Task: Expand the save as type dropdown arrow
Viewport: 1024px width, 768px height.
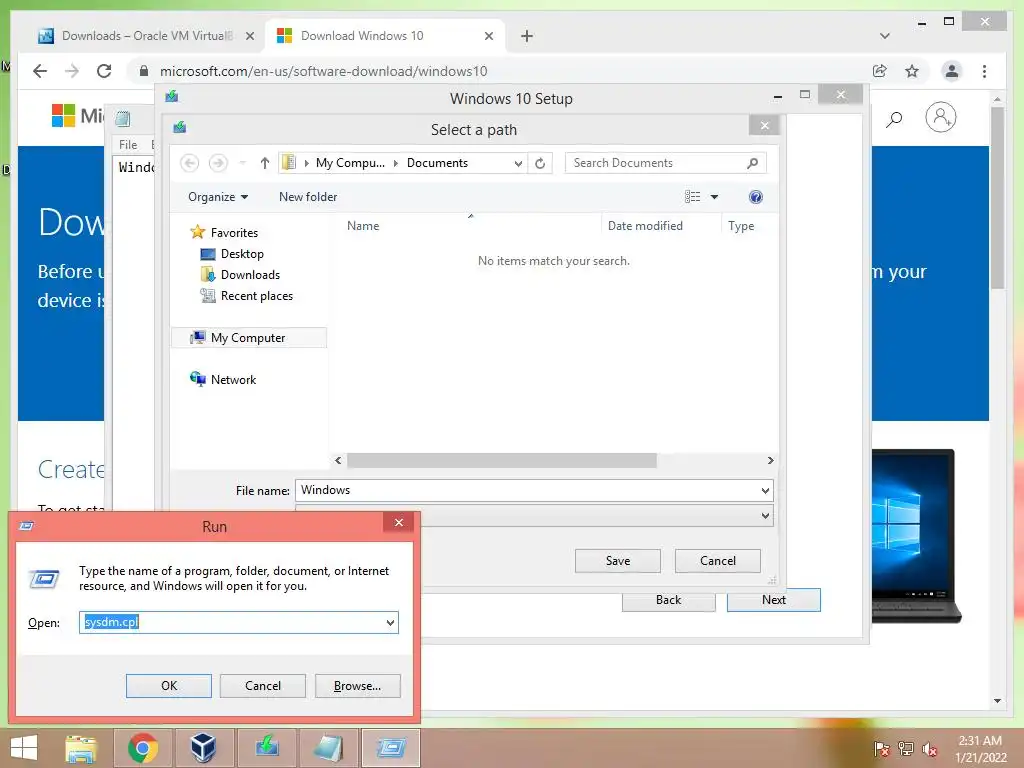Action: coord(765,516)
